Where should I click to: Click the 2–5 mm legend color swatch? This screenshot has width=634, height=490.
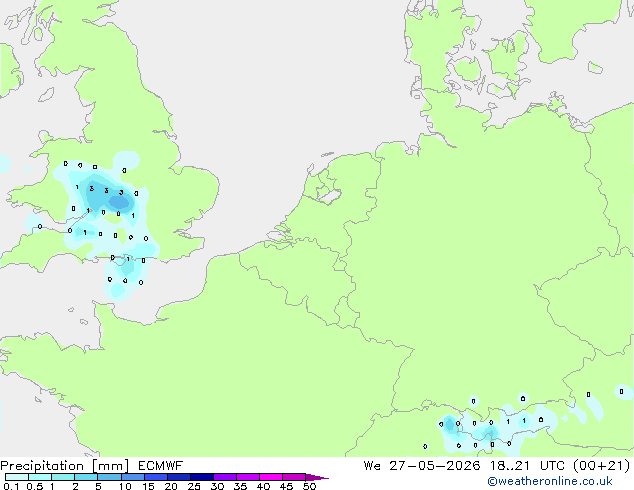pos(86,477)
